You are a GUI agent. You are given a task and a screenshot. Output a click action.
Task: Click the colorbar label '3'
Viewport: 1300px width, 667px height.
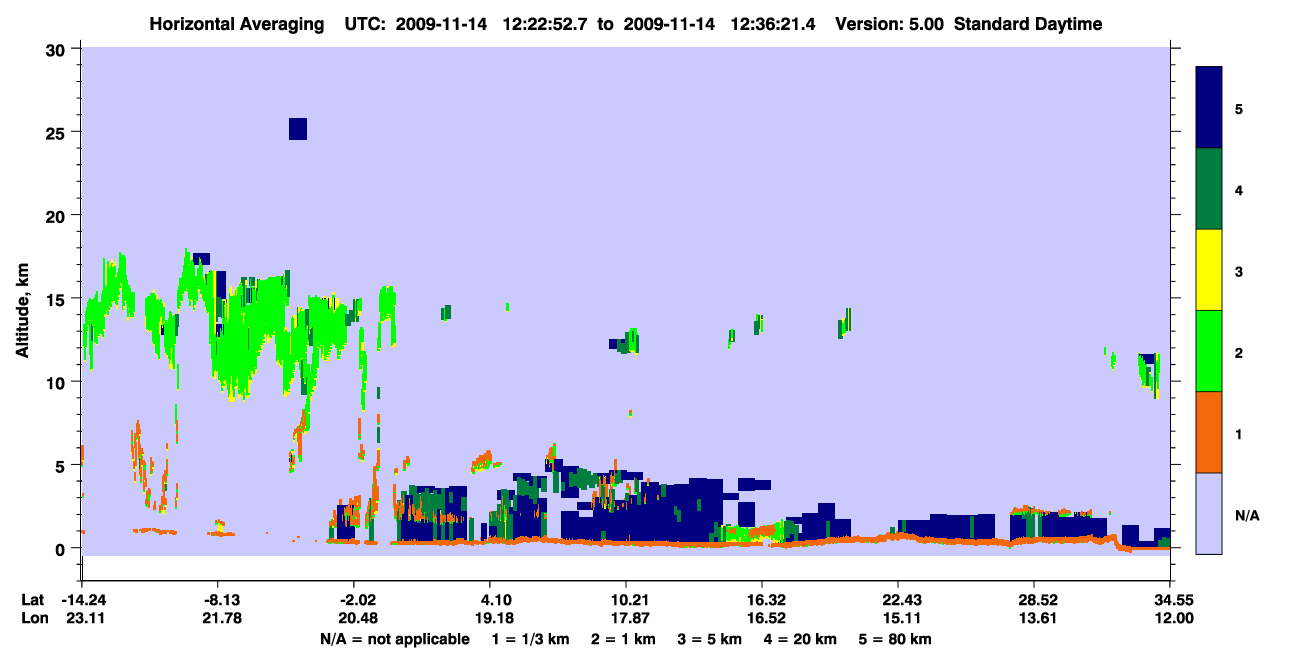[1239, 270]
